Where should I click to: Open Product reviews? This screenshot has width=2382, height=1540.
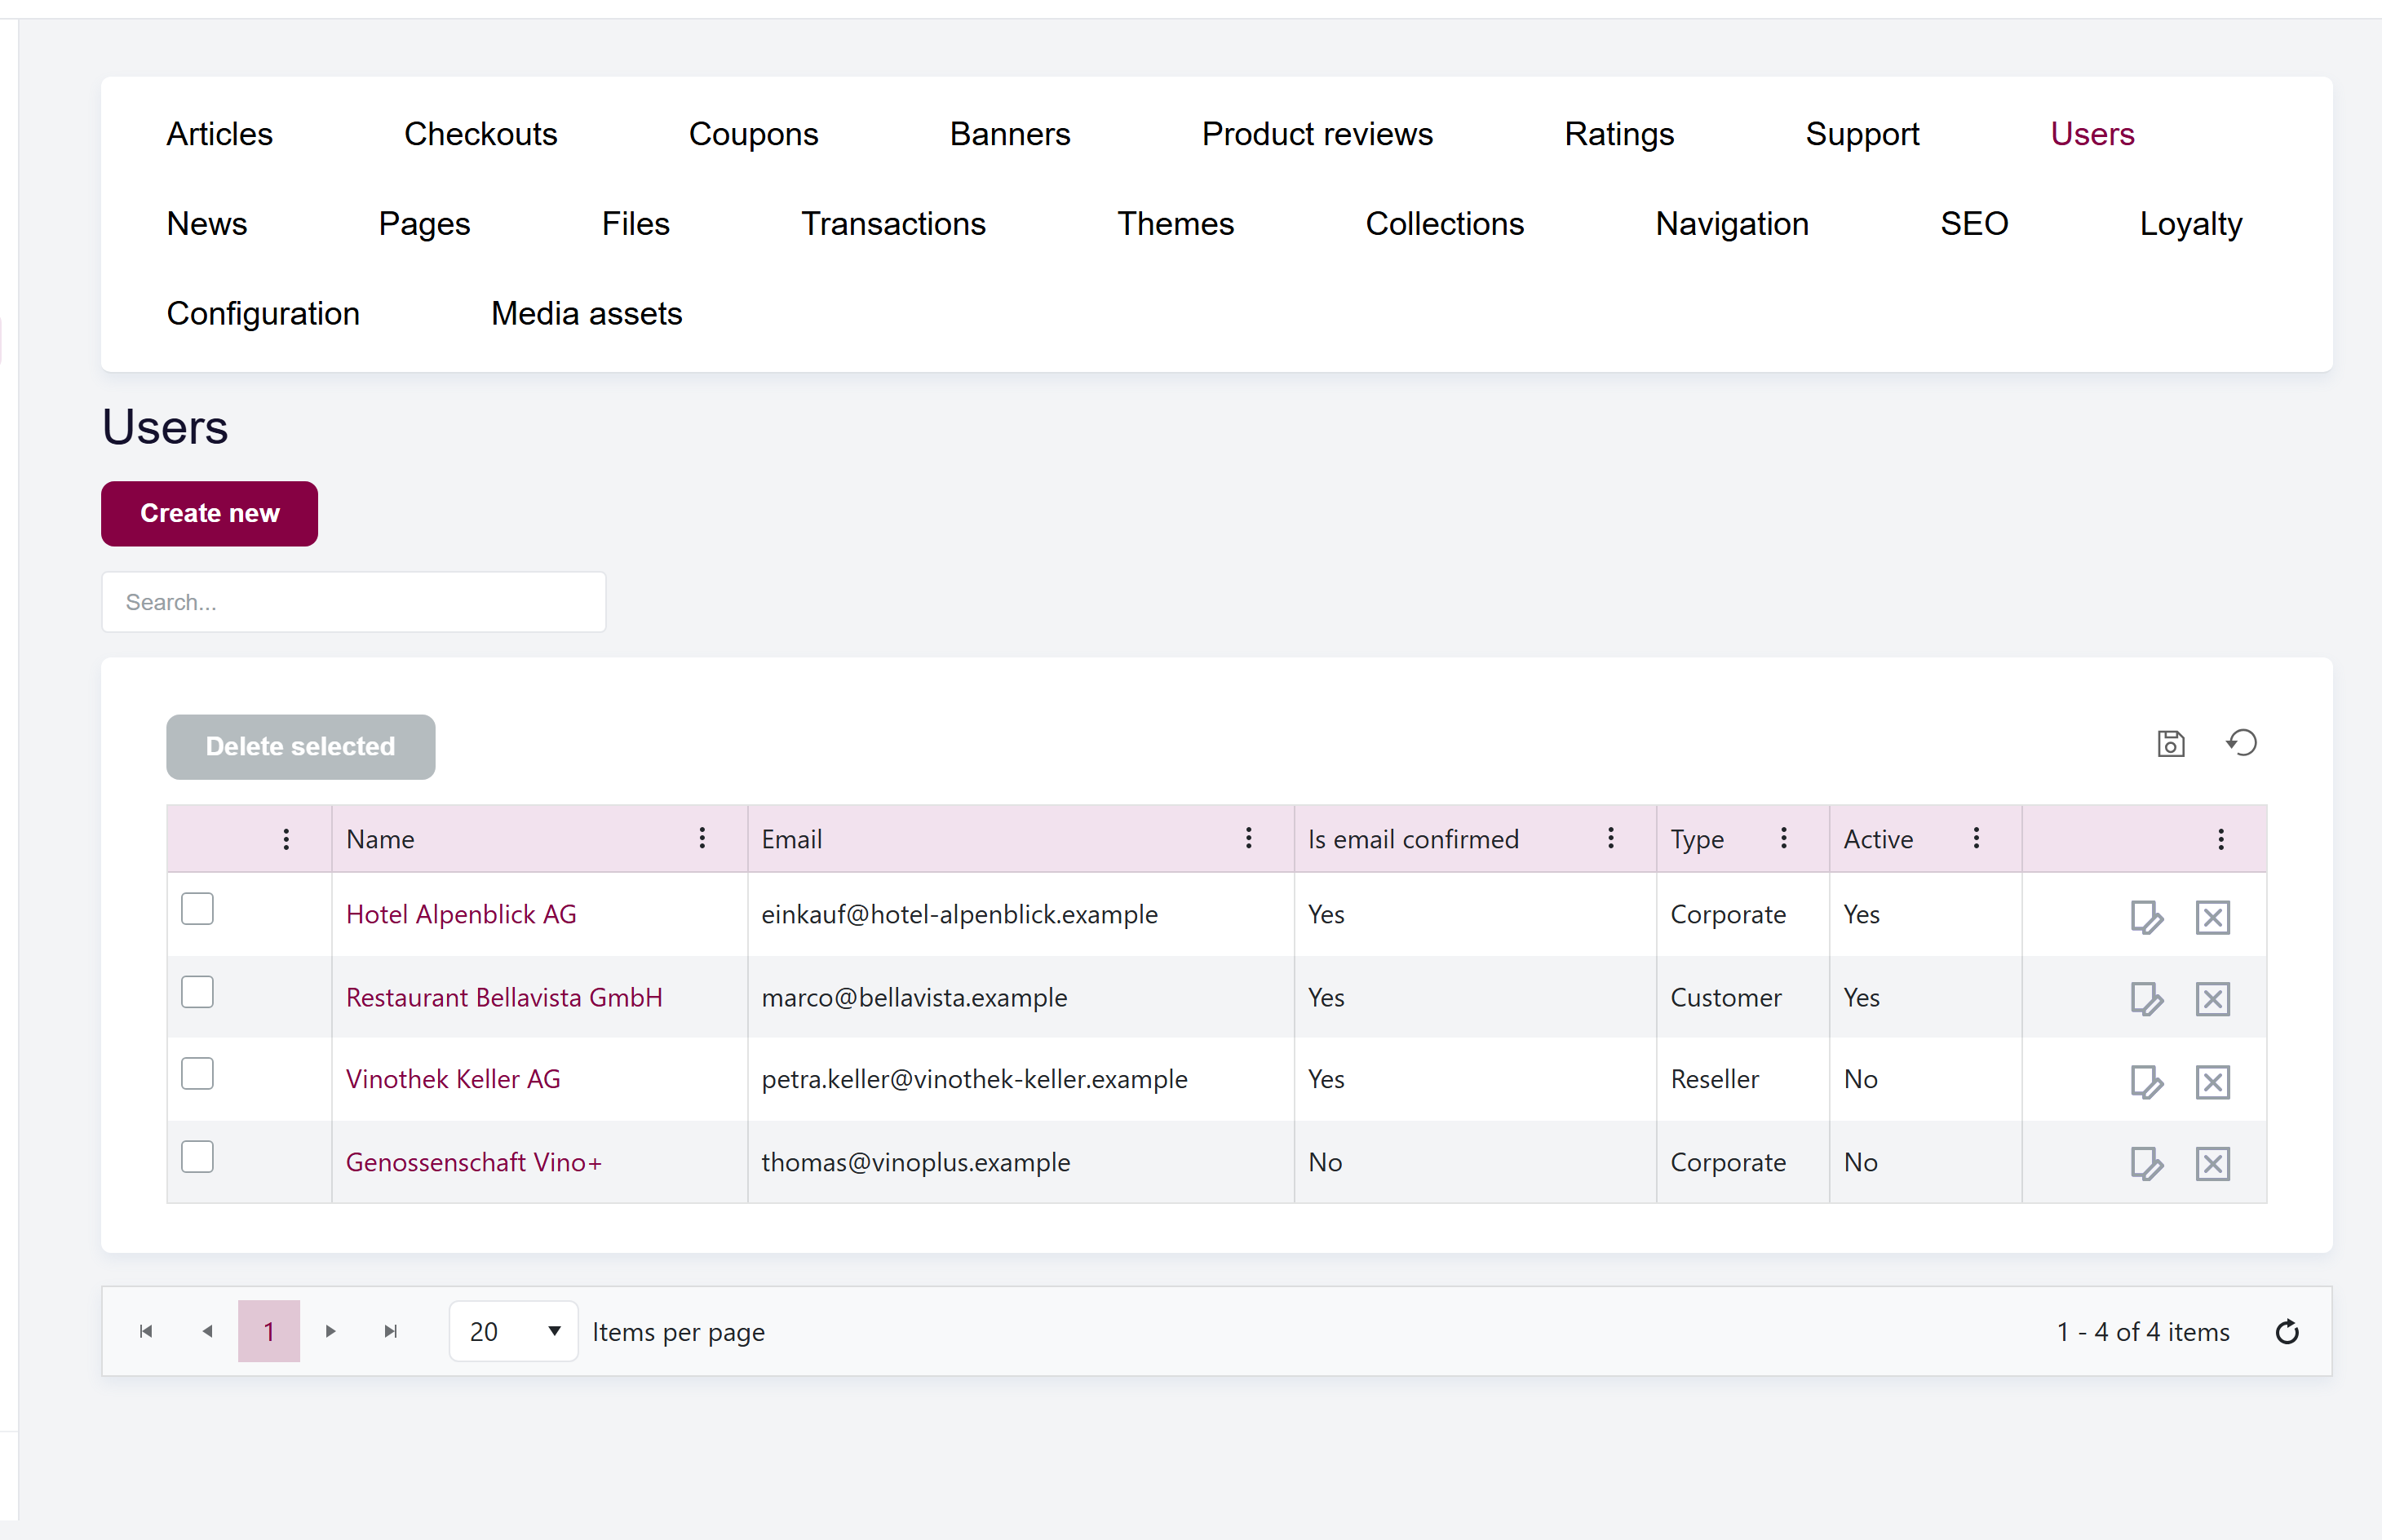pyautogui.click(x=1317, y=134)
